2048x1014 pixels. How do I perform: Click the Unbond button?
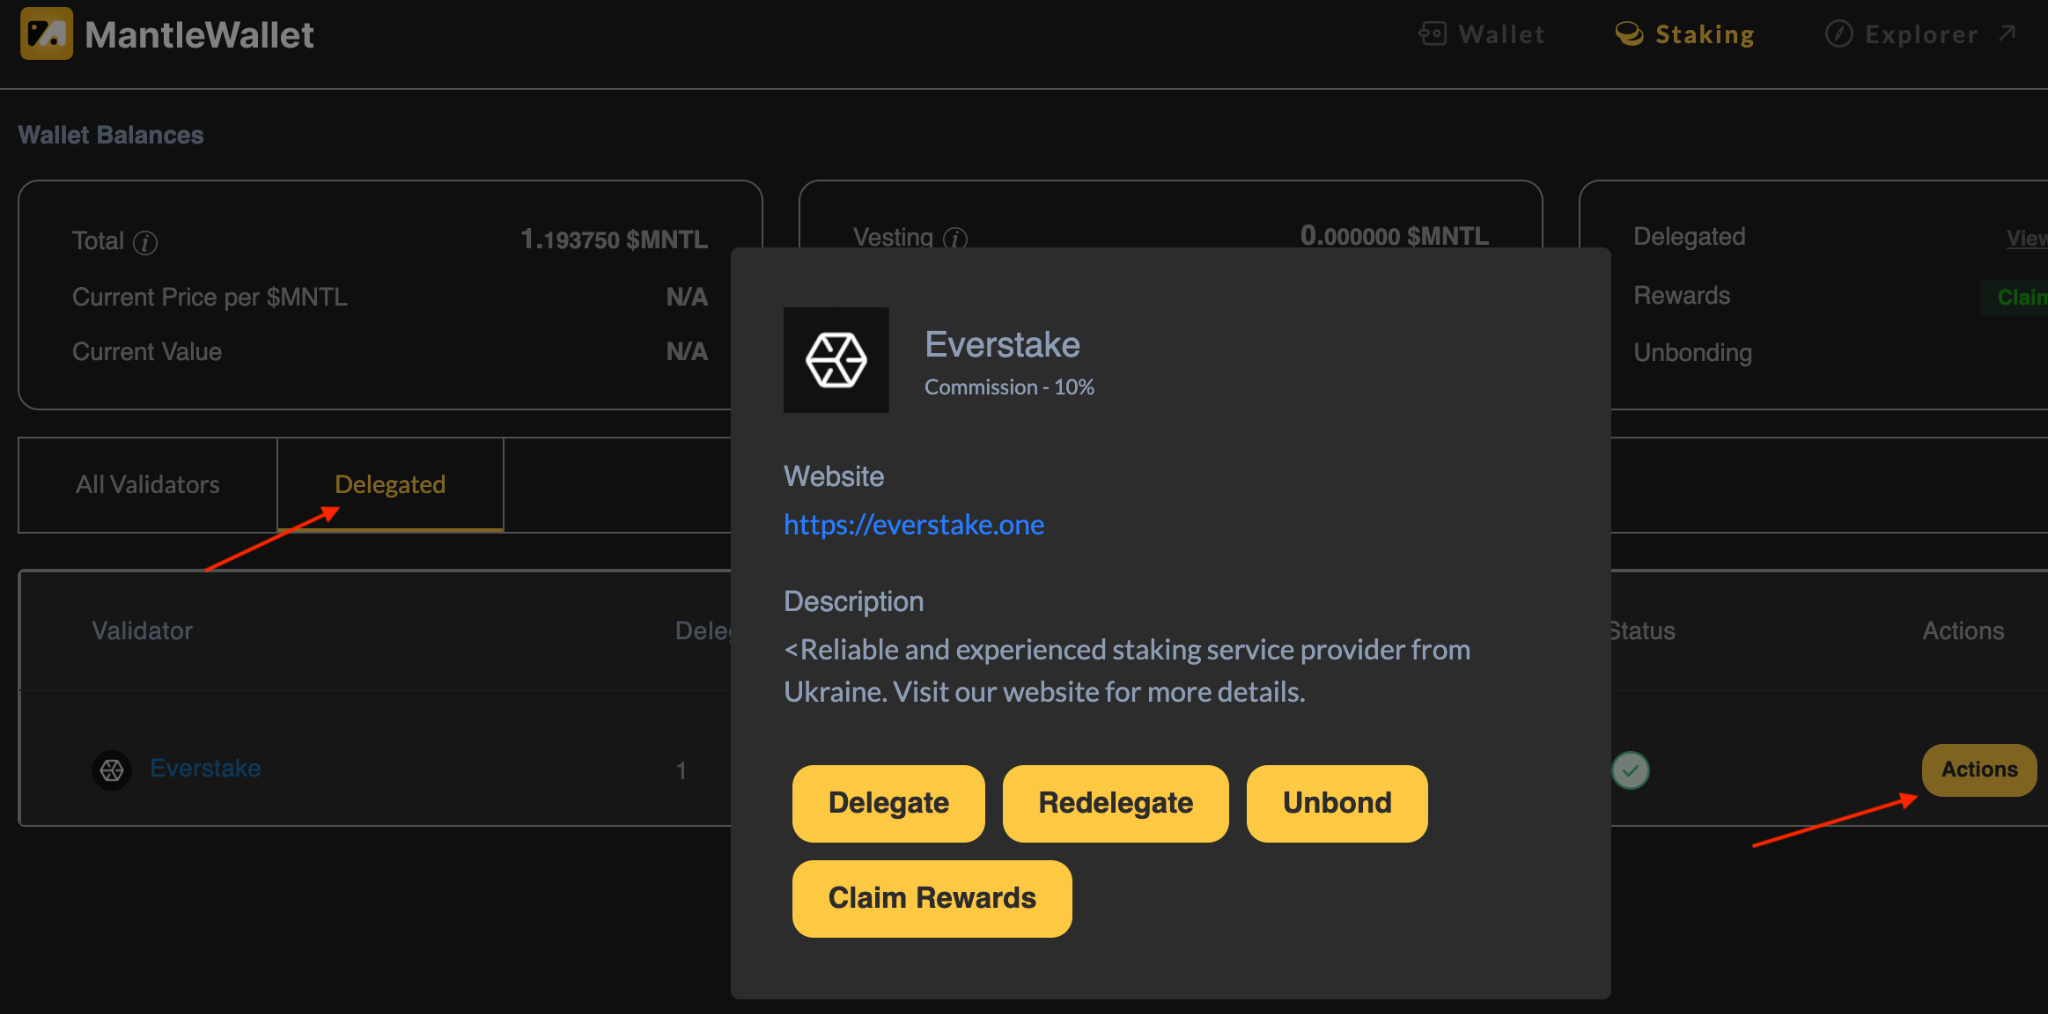tap(1337, 803)
